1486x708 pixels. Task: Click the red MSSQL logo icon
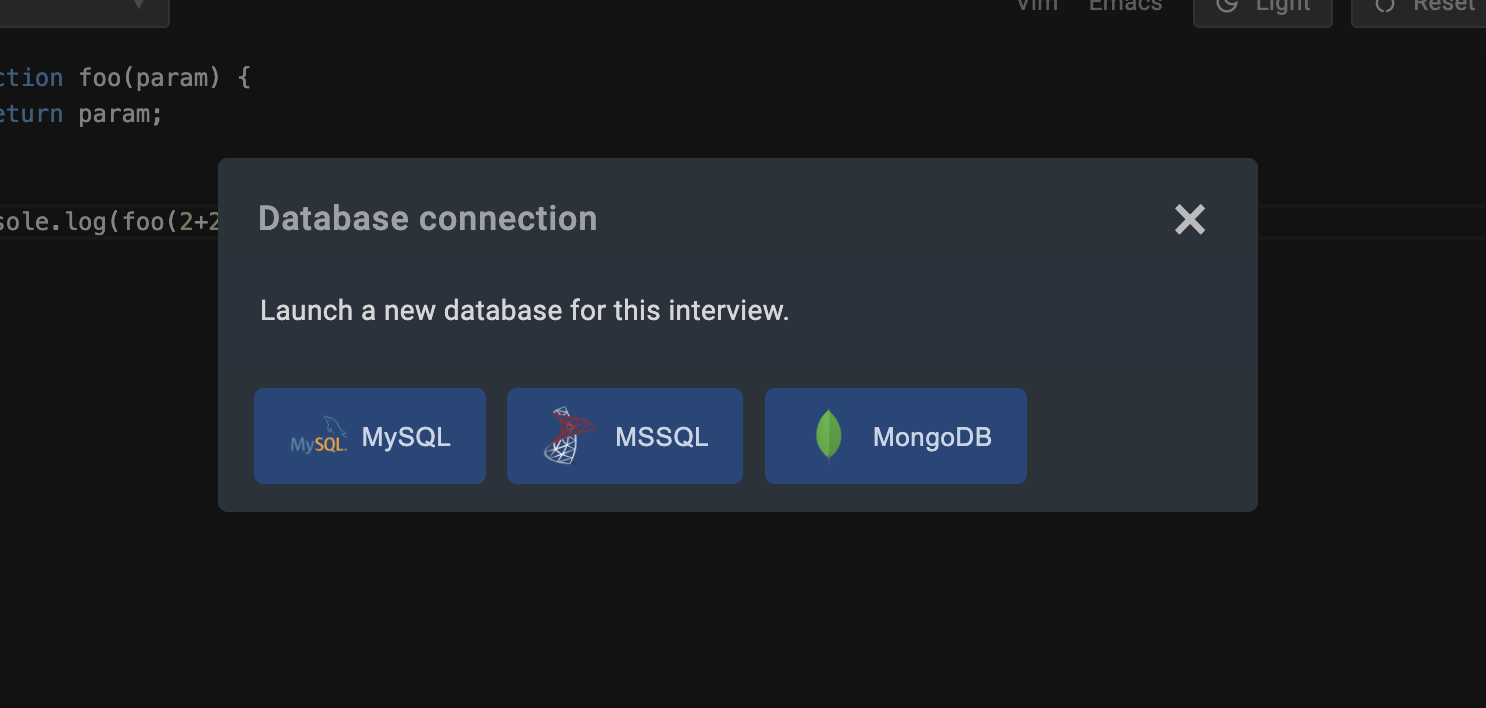coord(568,436)
